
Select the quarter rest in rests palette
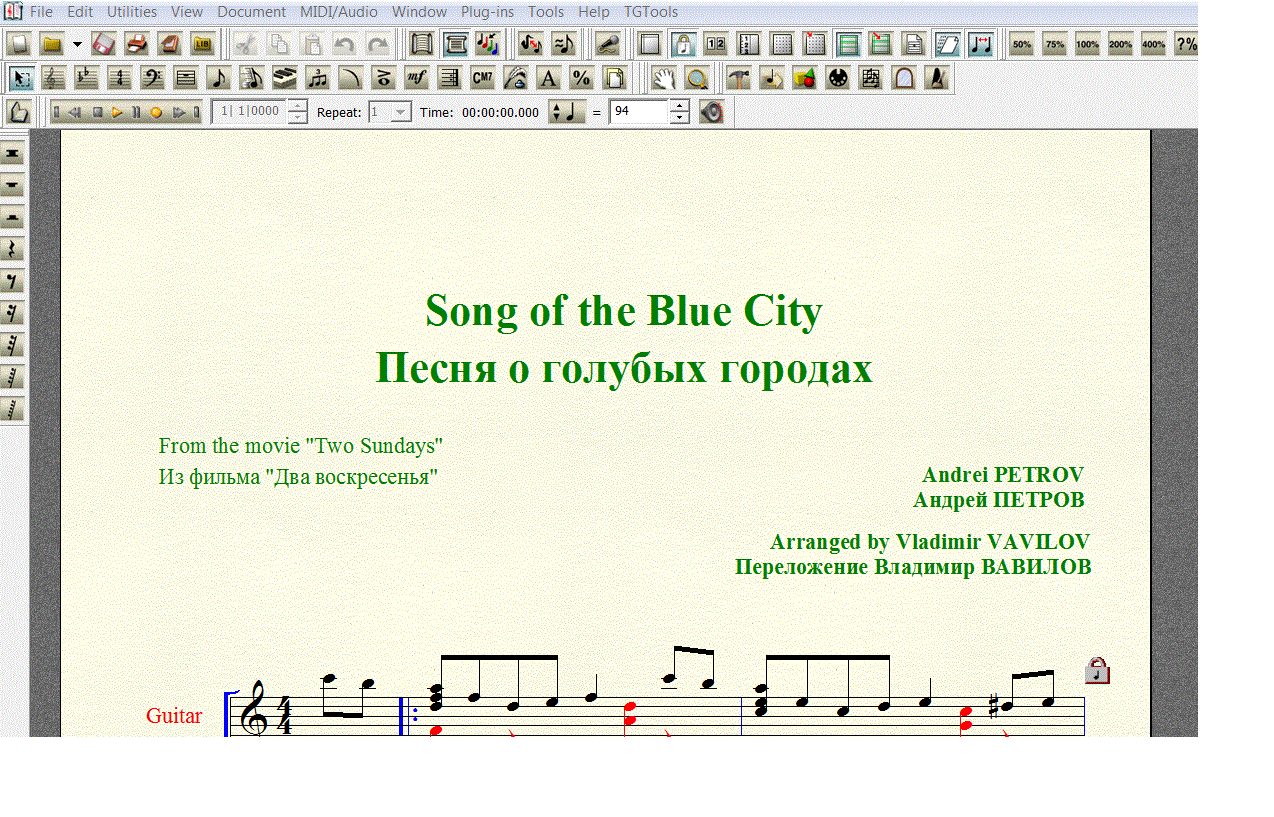(x=14, y=250)
